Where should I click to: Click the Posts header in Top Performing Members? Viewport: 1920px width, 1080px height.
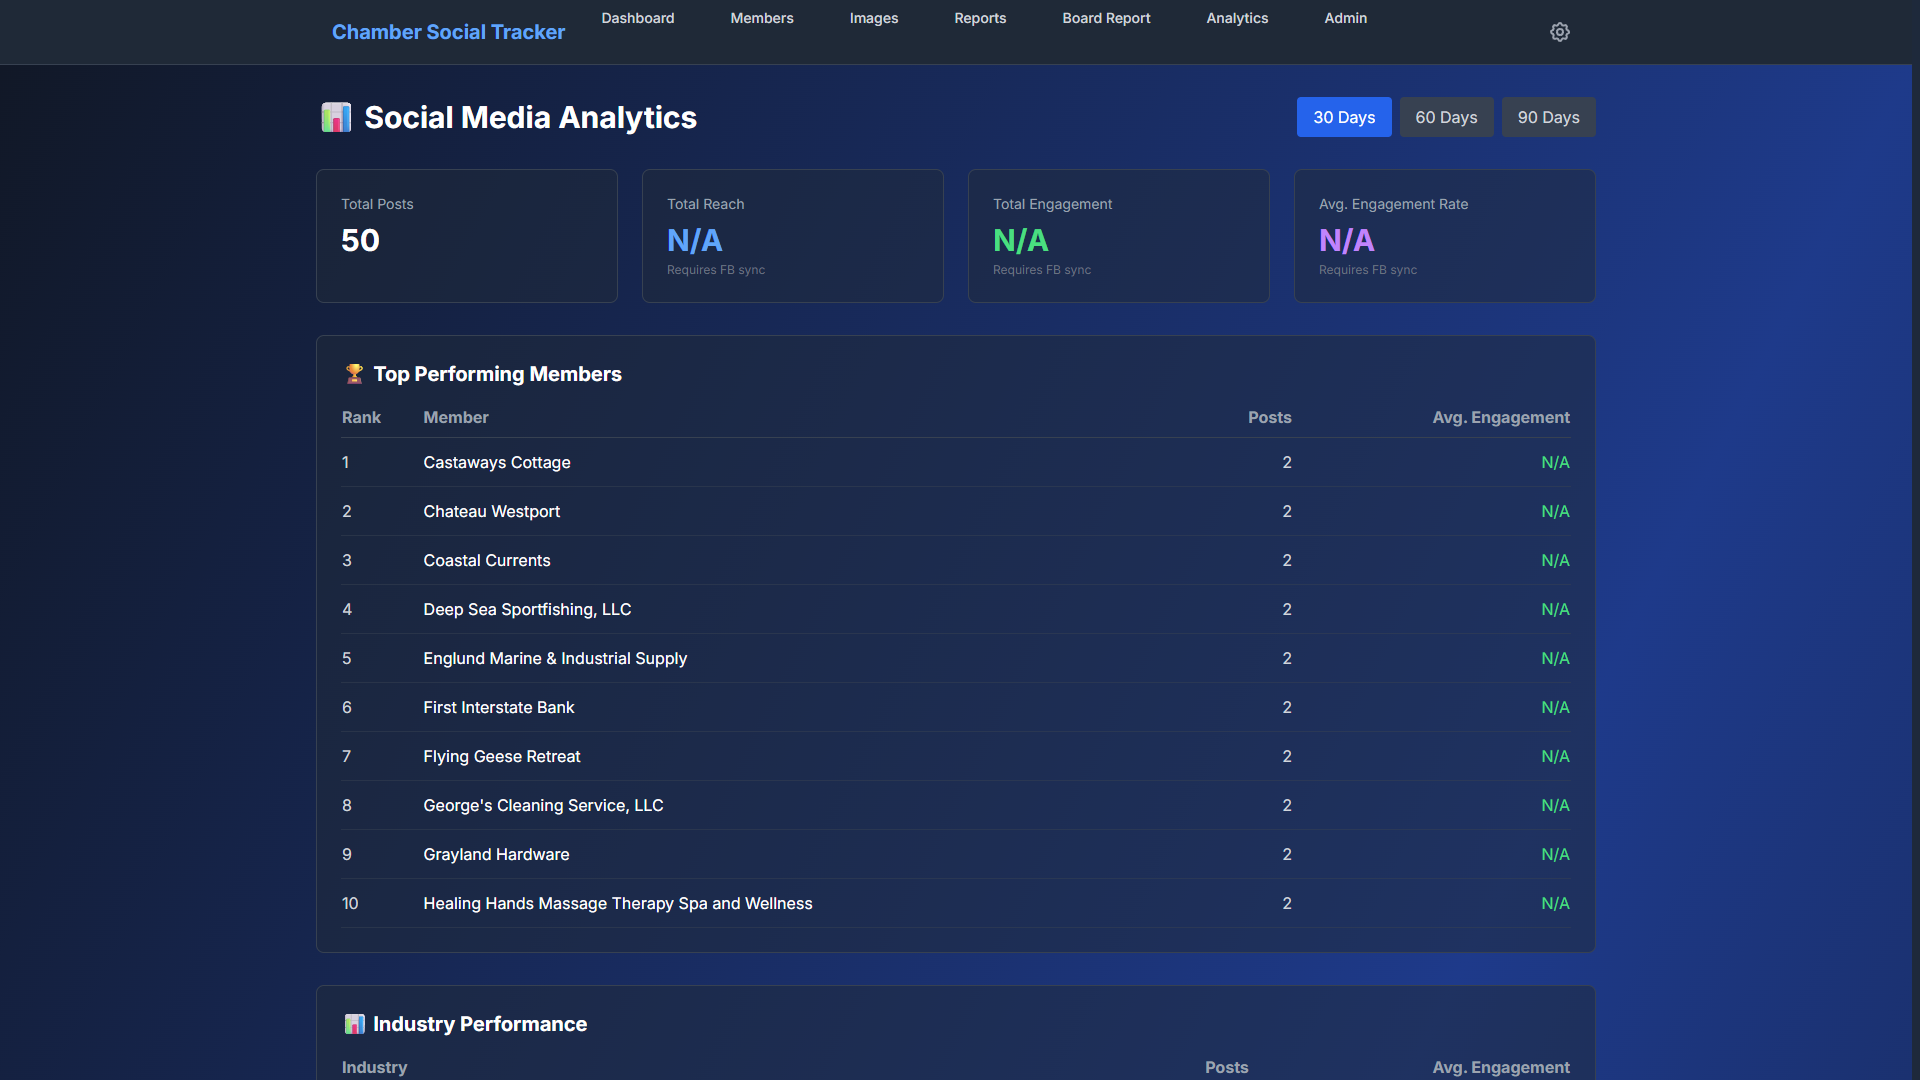coord(1269,417)
